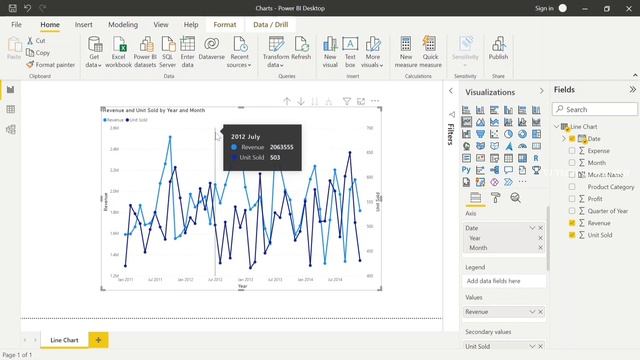640x360 pixels.
Task: Click the Quick measure button
Action: tap(430, 52)
